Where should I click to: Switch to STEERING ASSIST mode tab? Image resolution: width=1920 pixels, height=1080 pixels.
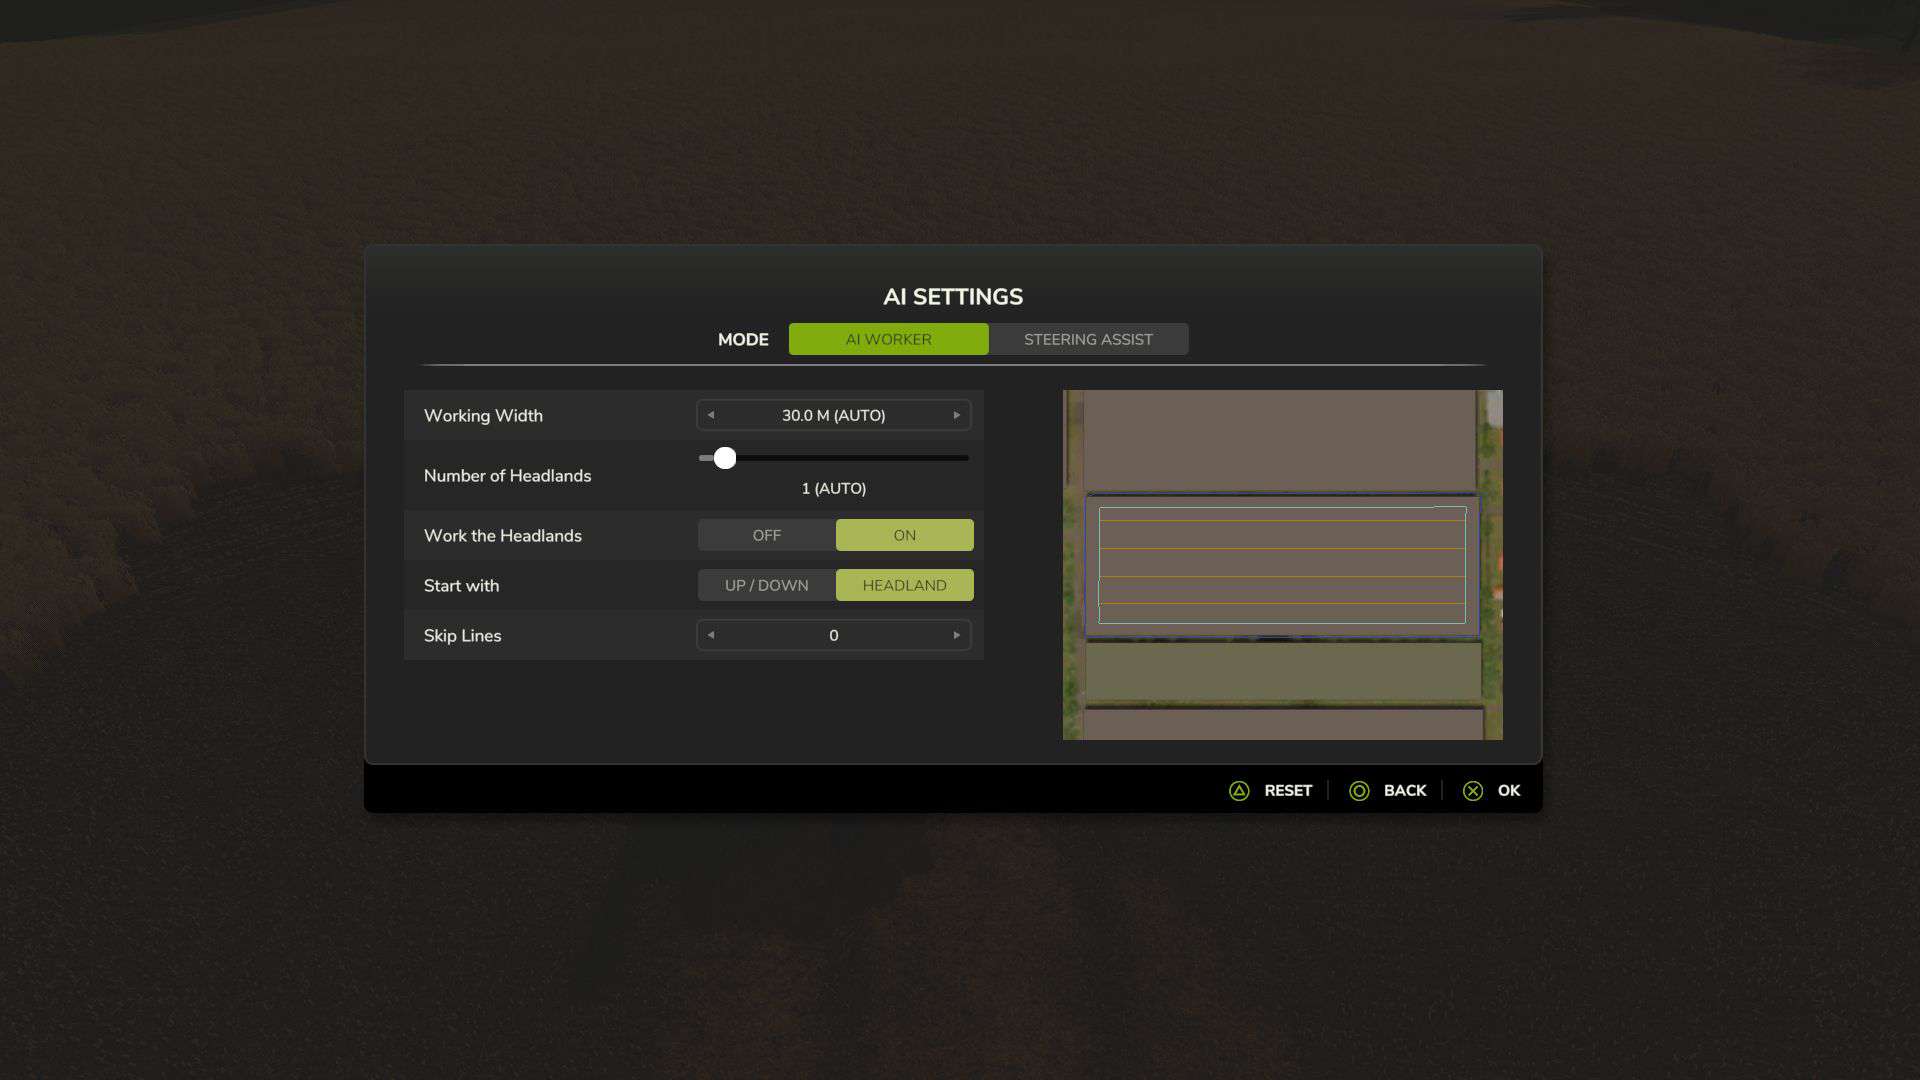pyautogui.click(x=1088, y=339)
